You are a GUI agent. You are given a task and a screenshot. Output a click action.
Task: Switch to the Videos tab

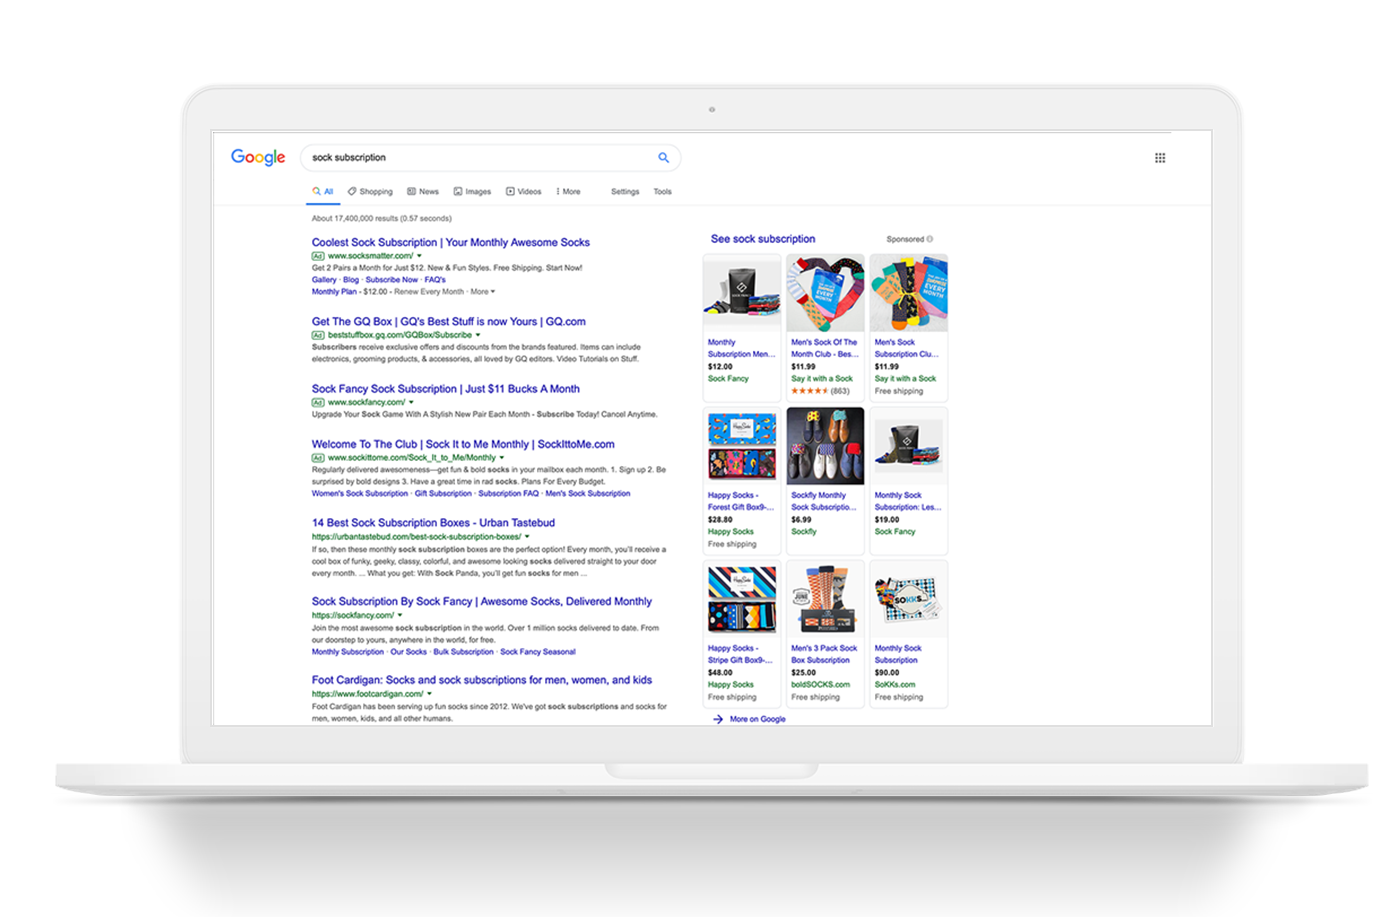pyautogui.click(x=524, y=191)
